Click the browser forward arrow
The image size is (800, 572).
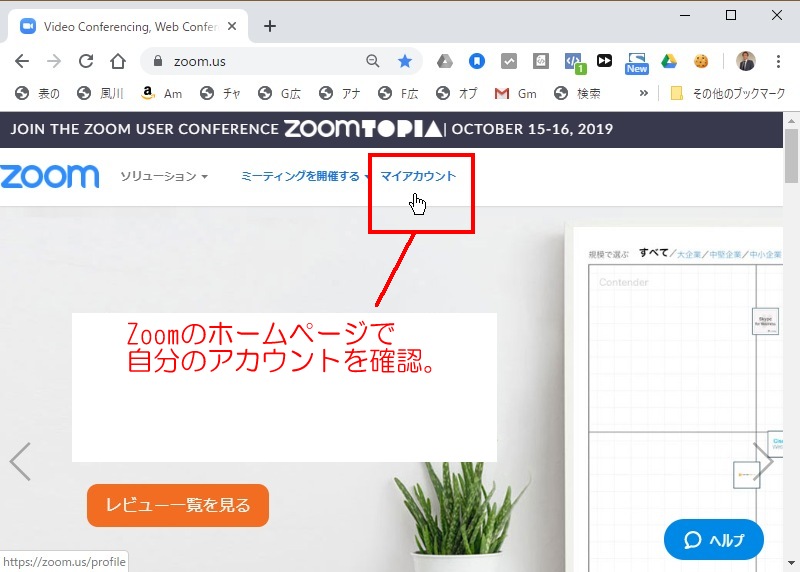(x=54, y=62)
